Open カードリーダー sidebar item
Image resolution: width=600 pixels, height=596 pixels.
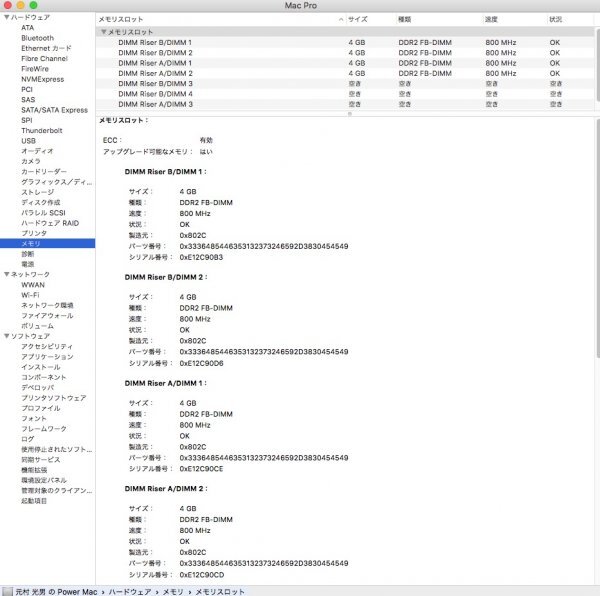click(x=44, y=171)
